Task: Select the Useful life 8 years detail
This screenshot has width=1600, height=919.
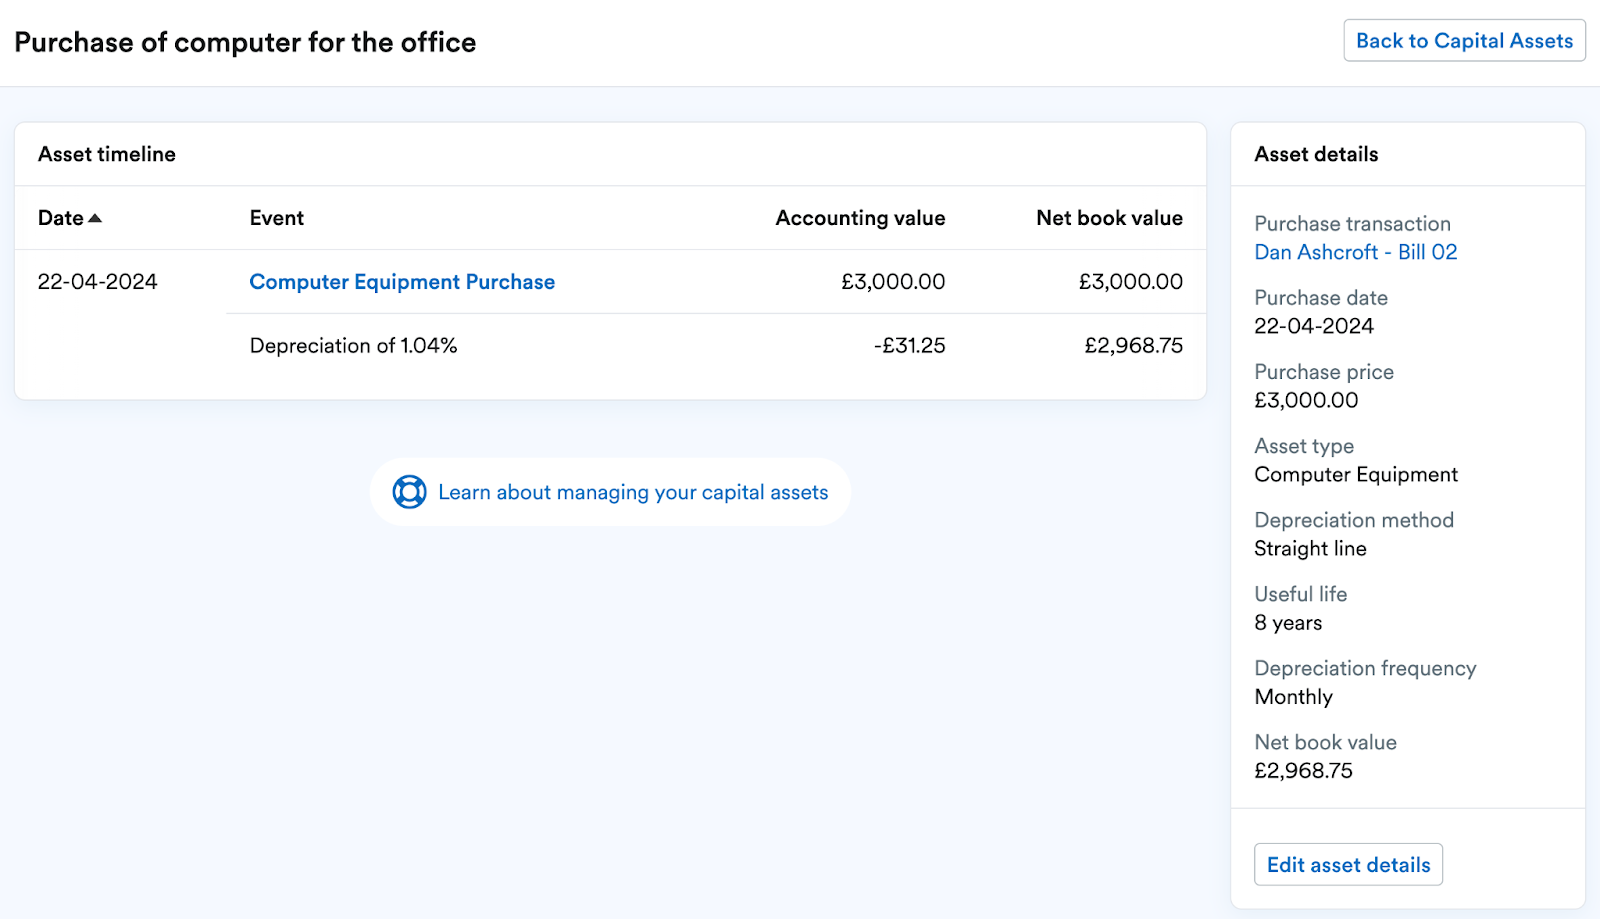Action: (1287, 622)
